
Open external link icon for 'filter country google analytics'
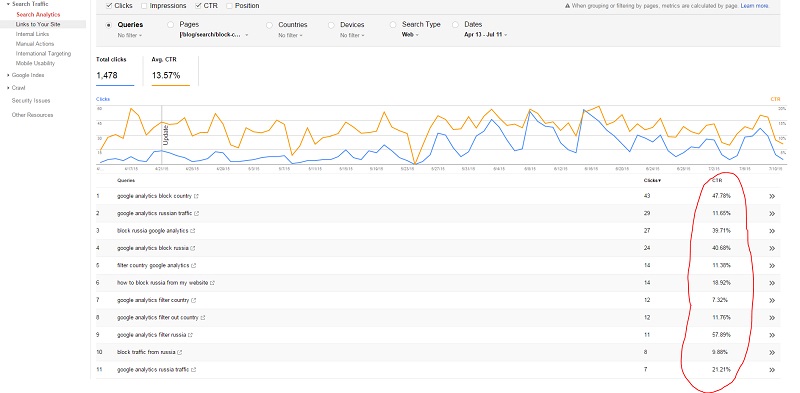coord(194,265)
